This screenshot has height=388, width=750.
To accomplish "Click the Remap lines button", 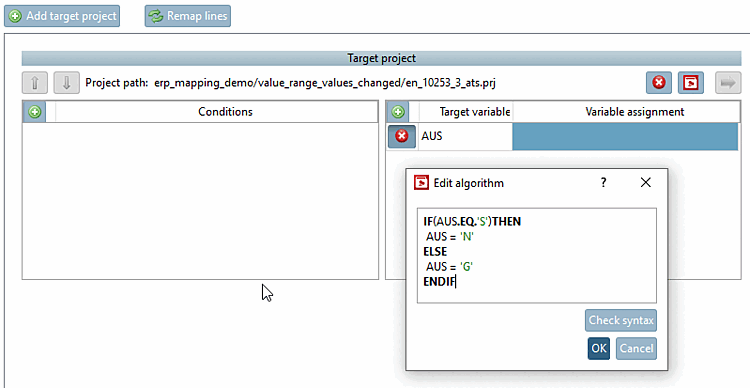I will click(x=188, y=16).
